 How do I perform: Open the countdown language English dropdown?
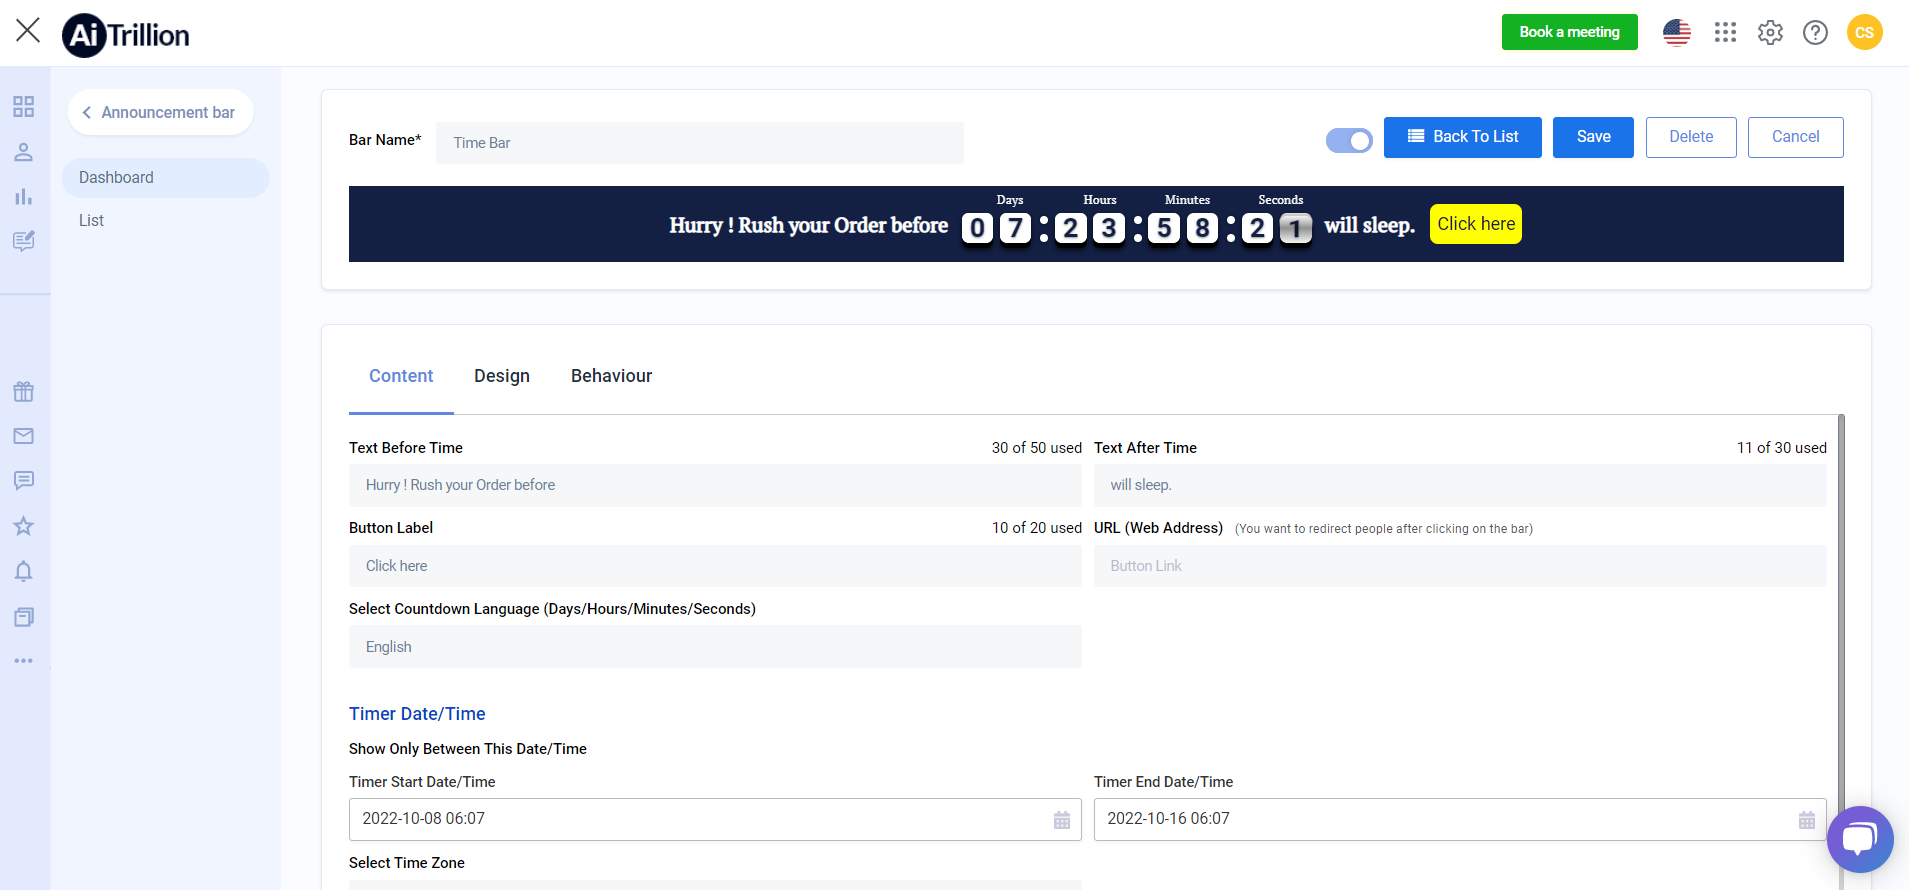(715, 647)
